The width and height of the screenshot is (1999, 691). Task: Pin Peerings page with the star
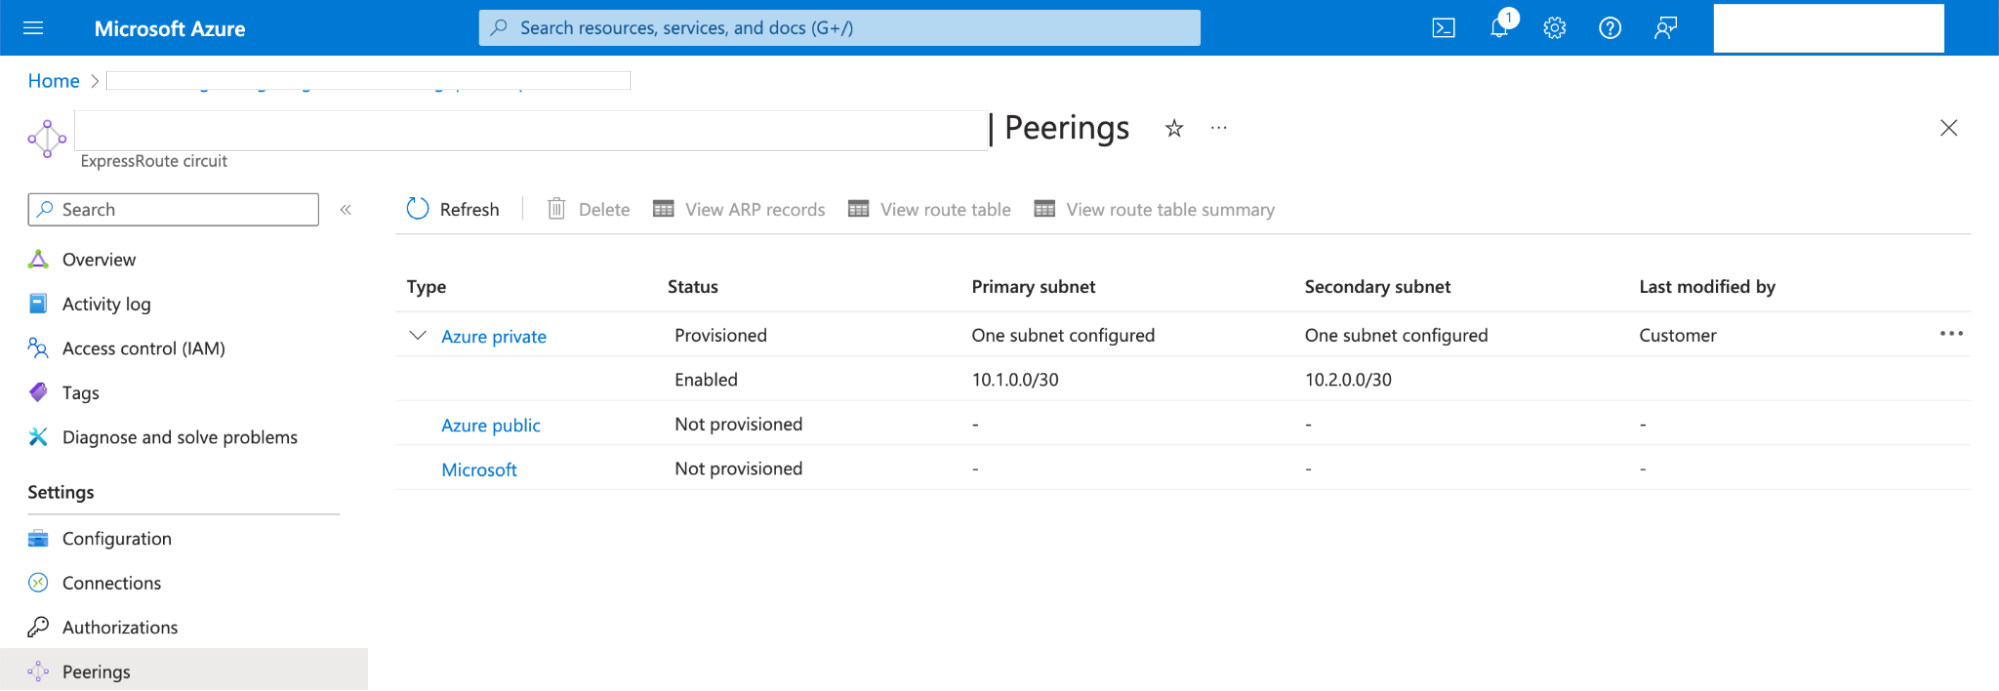1174,128
